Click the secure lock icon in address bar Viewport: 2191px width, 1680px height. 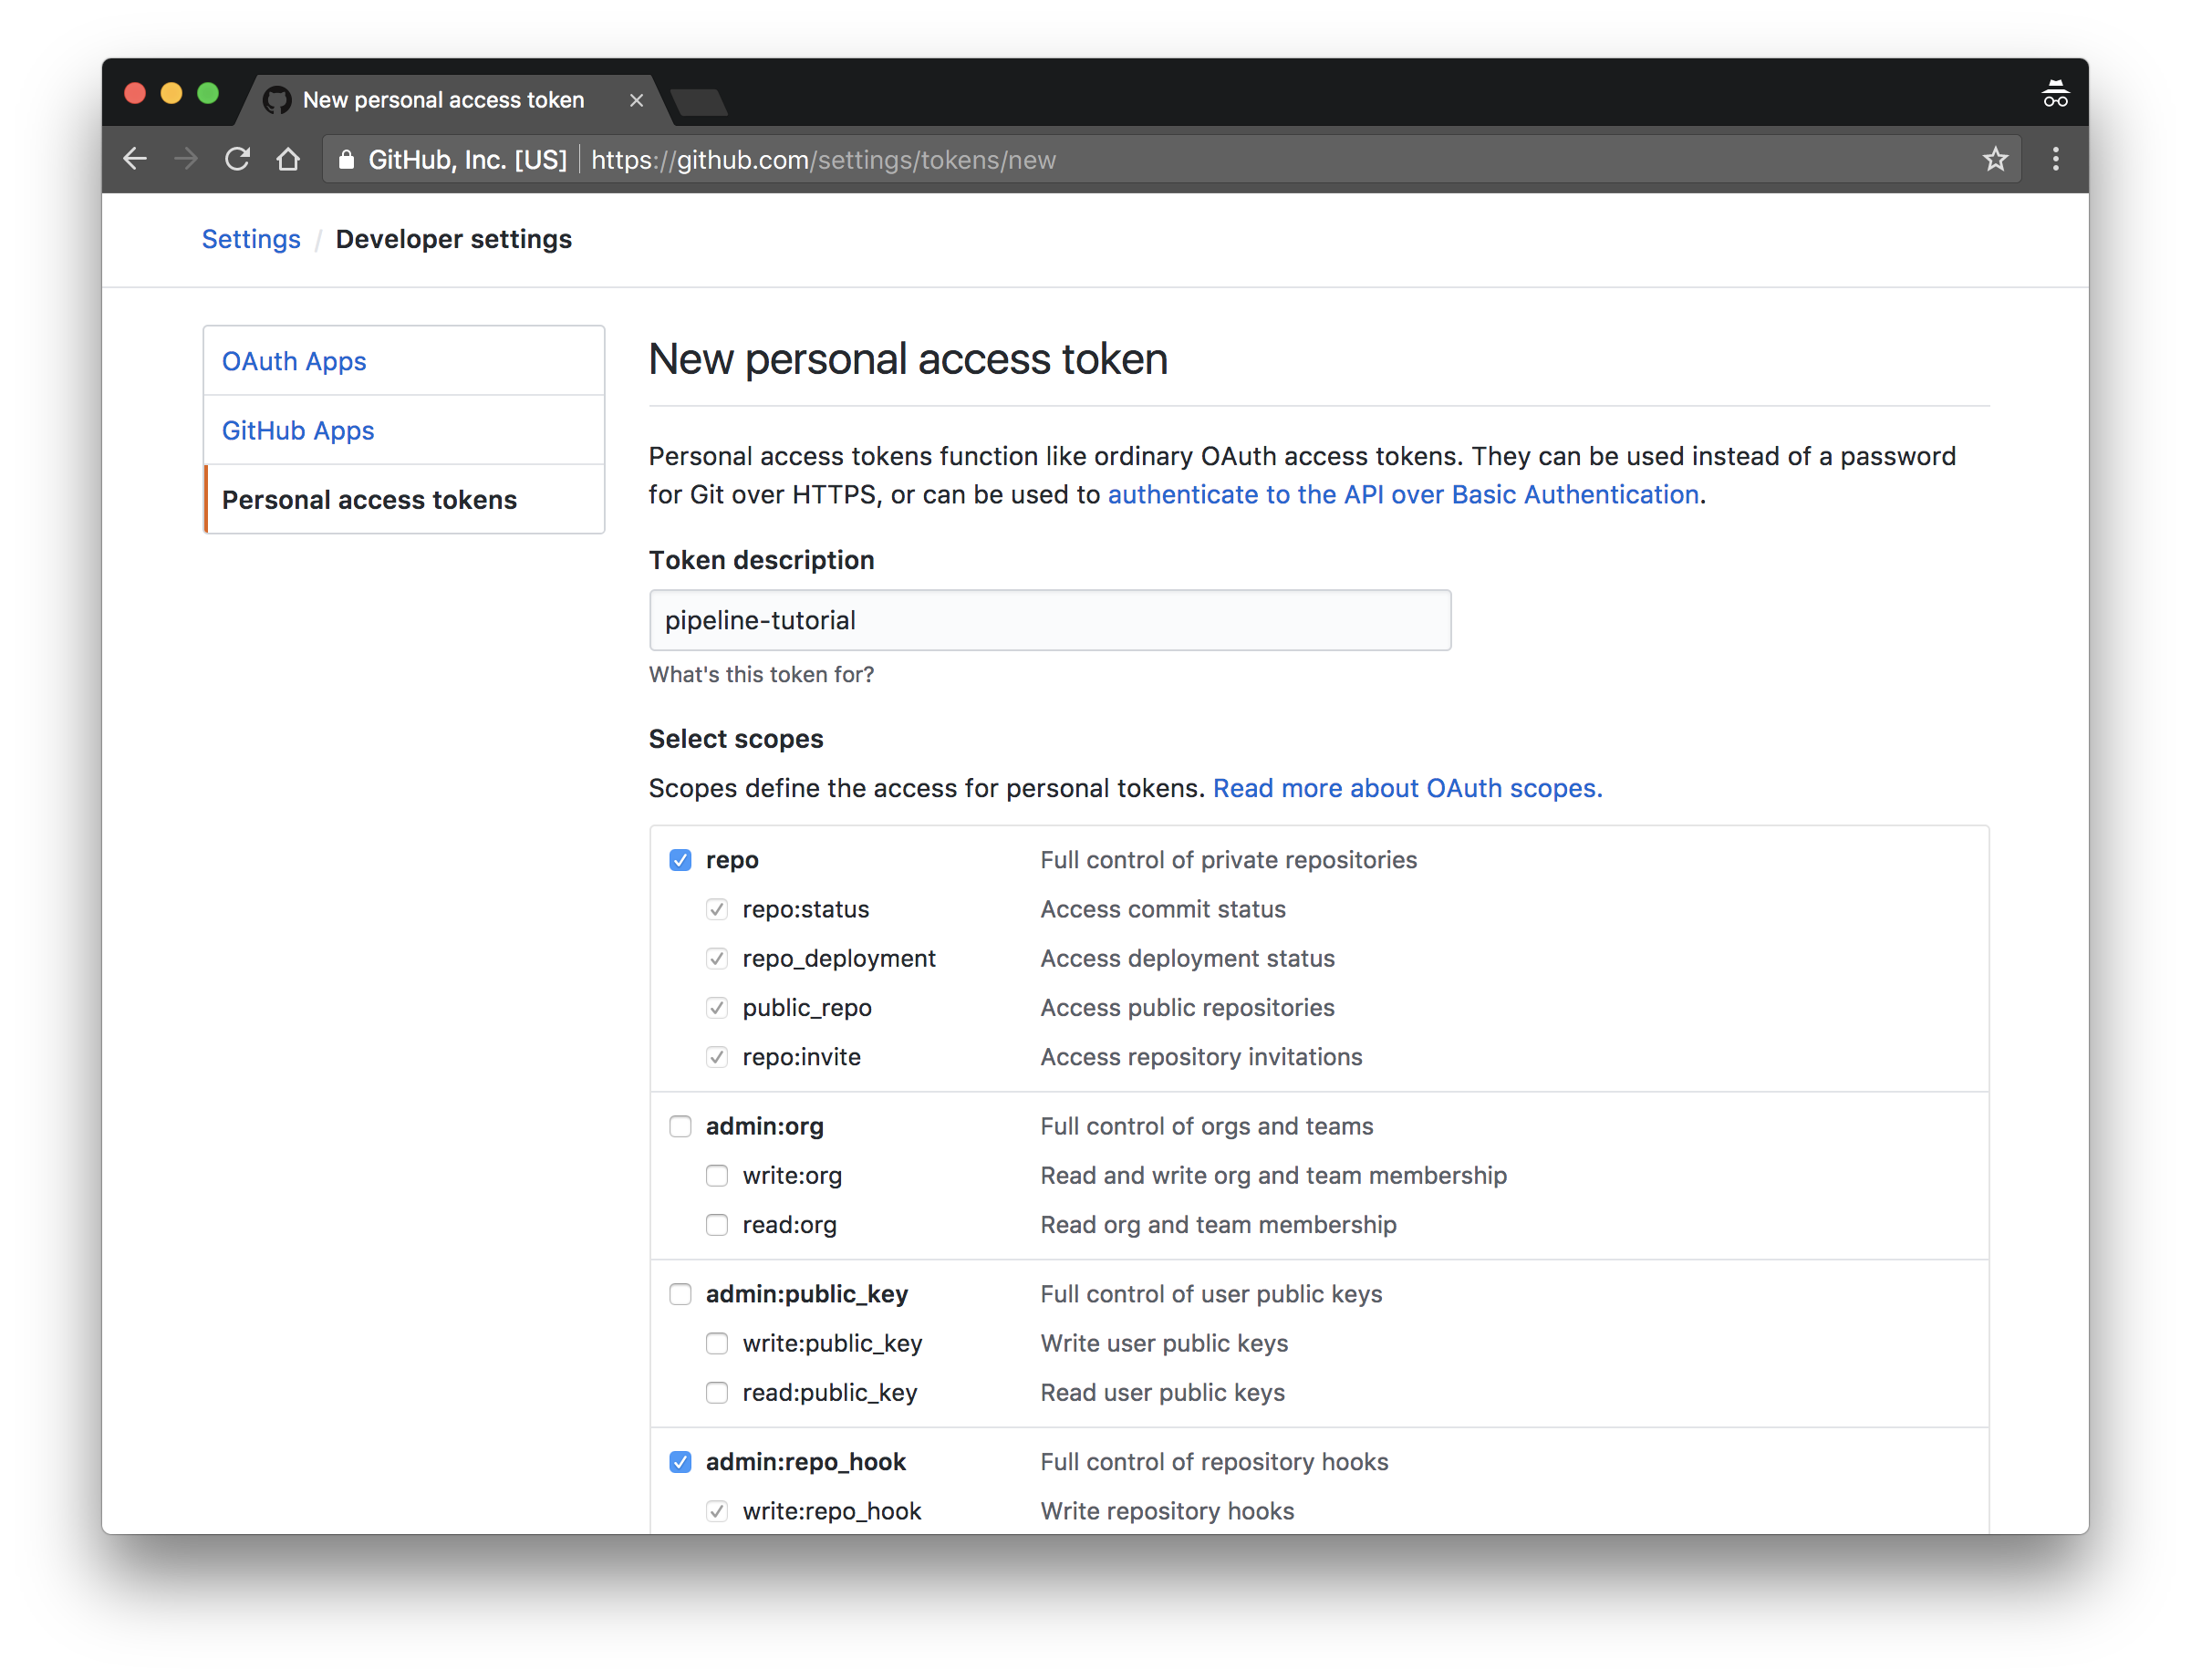(x=346, y=160)
